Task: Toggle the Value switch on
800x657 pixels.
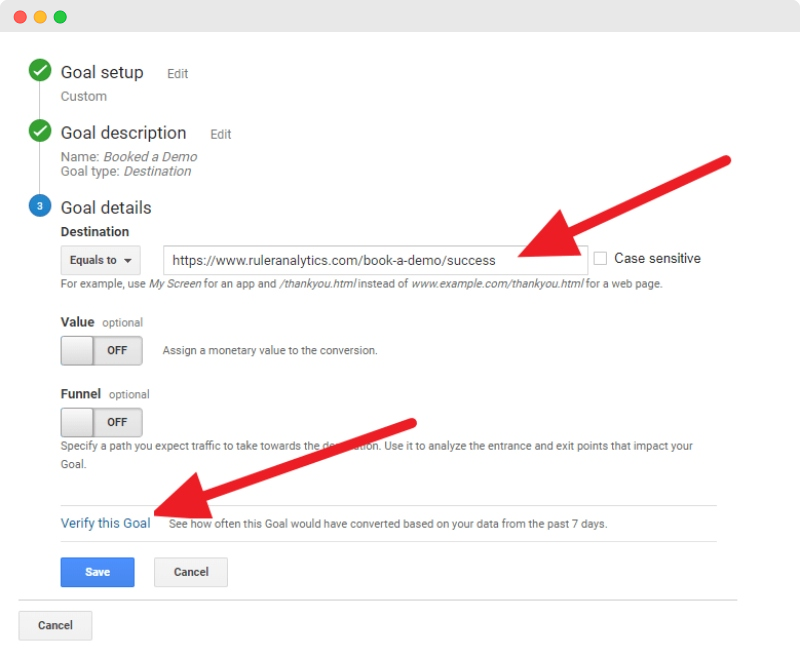Action: click(102, 350)
